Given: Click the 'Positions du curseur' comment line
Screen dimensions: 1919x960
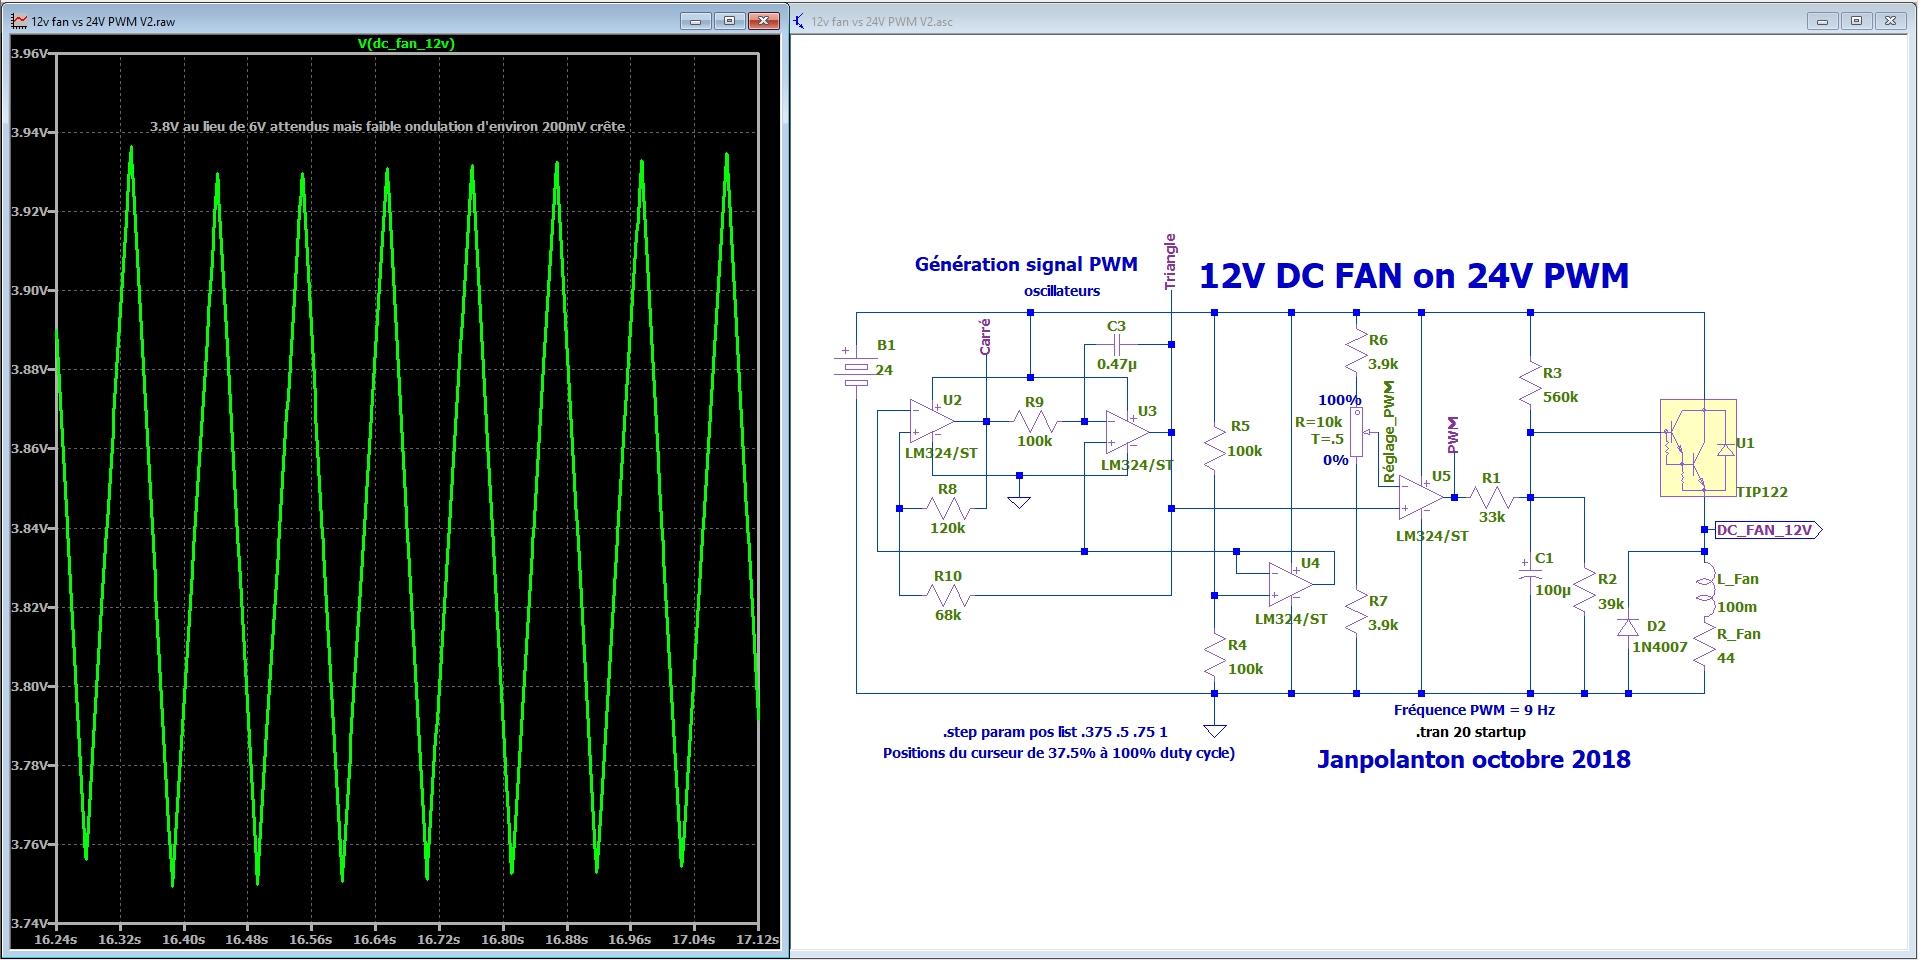Looking at the screenshot, I should tap(1059, 753).
